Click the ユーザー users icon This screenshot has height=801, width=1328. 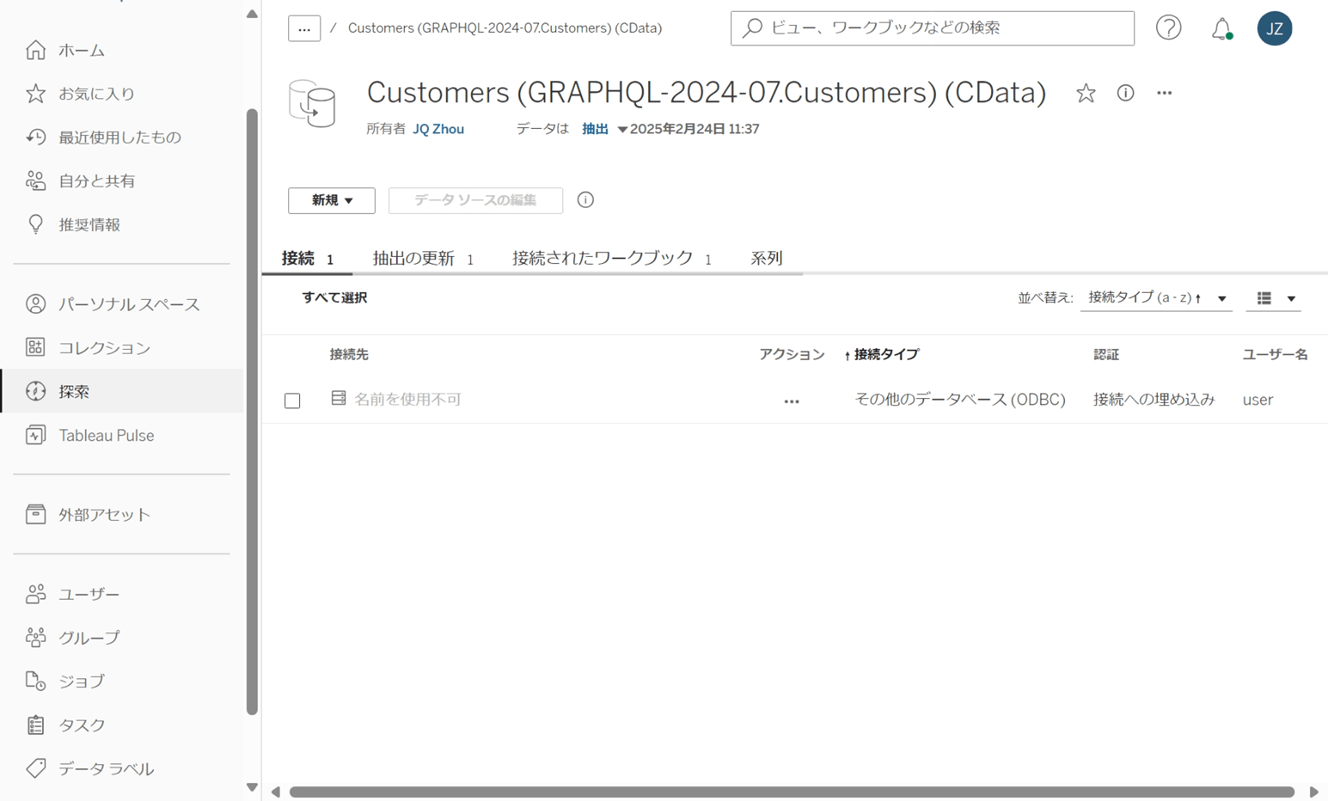click(x=36, y=594)
